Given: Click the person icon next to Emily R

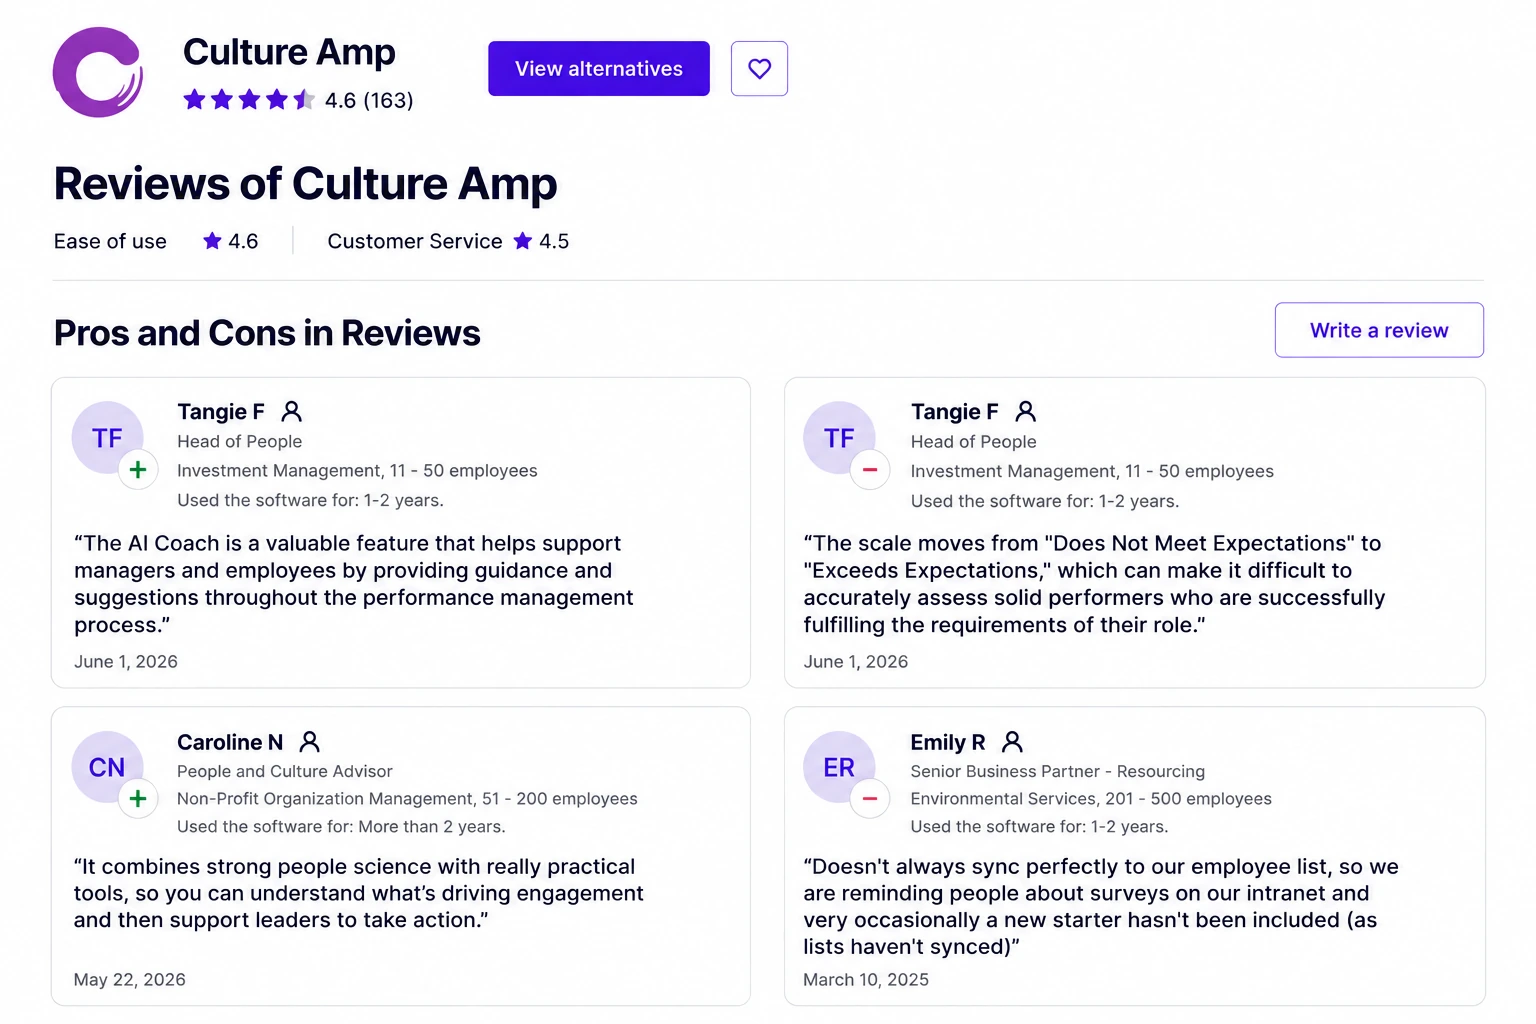Looking at the screenshot, I should [x=1012, y=741].
